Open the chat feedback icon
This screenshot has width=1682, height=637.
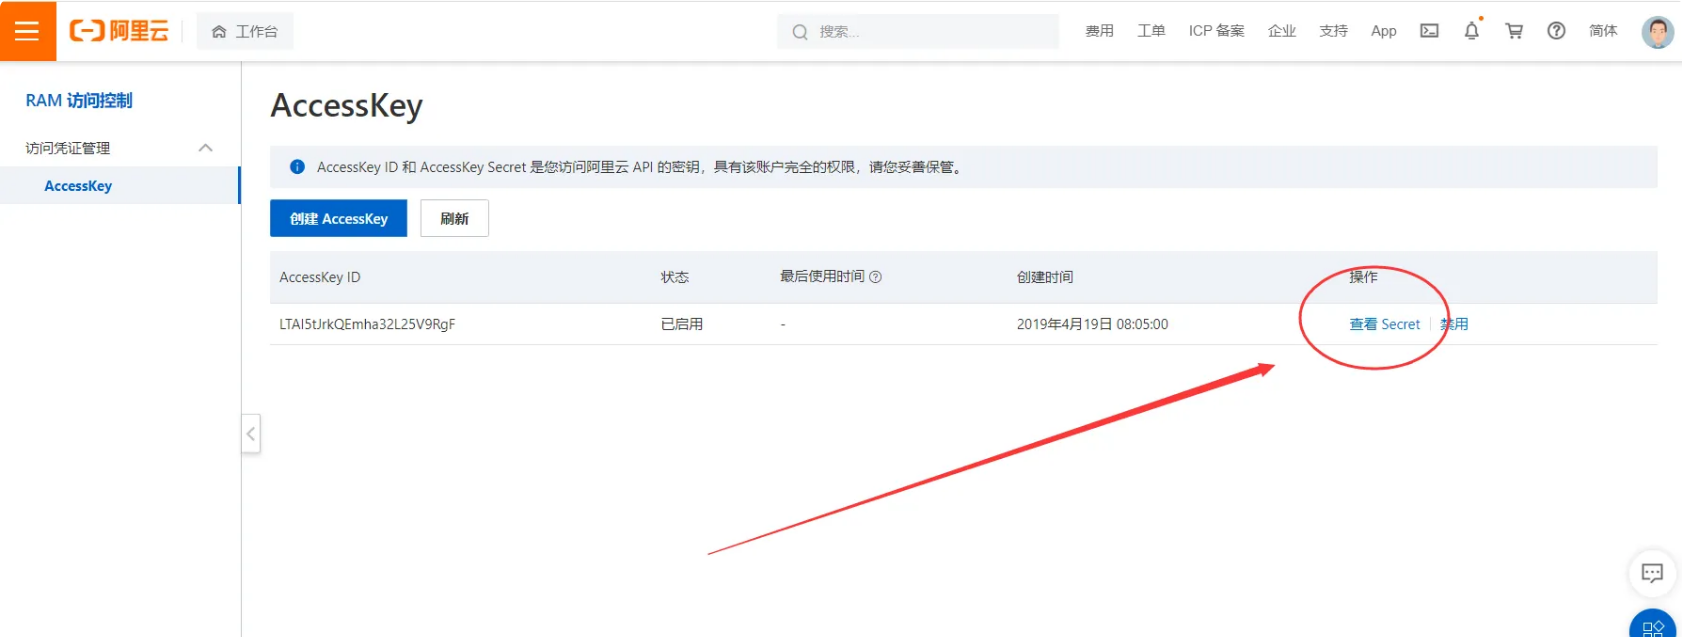pyautogui.click(x=1652, y=573)
